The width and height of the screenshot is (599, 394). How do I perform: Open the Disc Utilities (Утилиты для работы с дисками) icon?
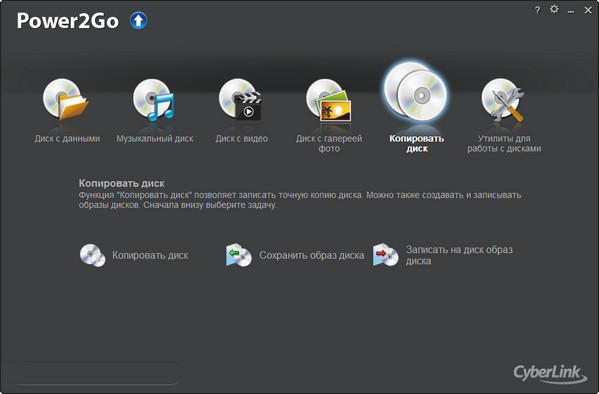tap(502, 100)
